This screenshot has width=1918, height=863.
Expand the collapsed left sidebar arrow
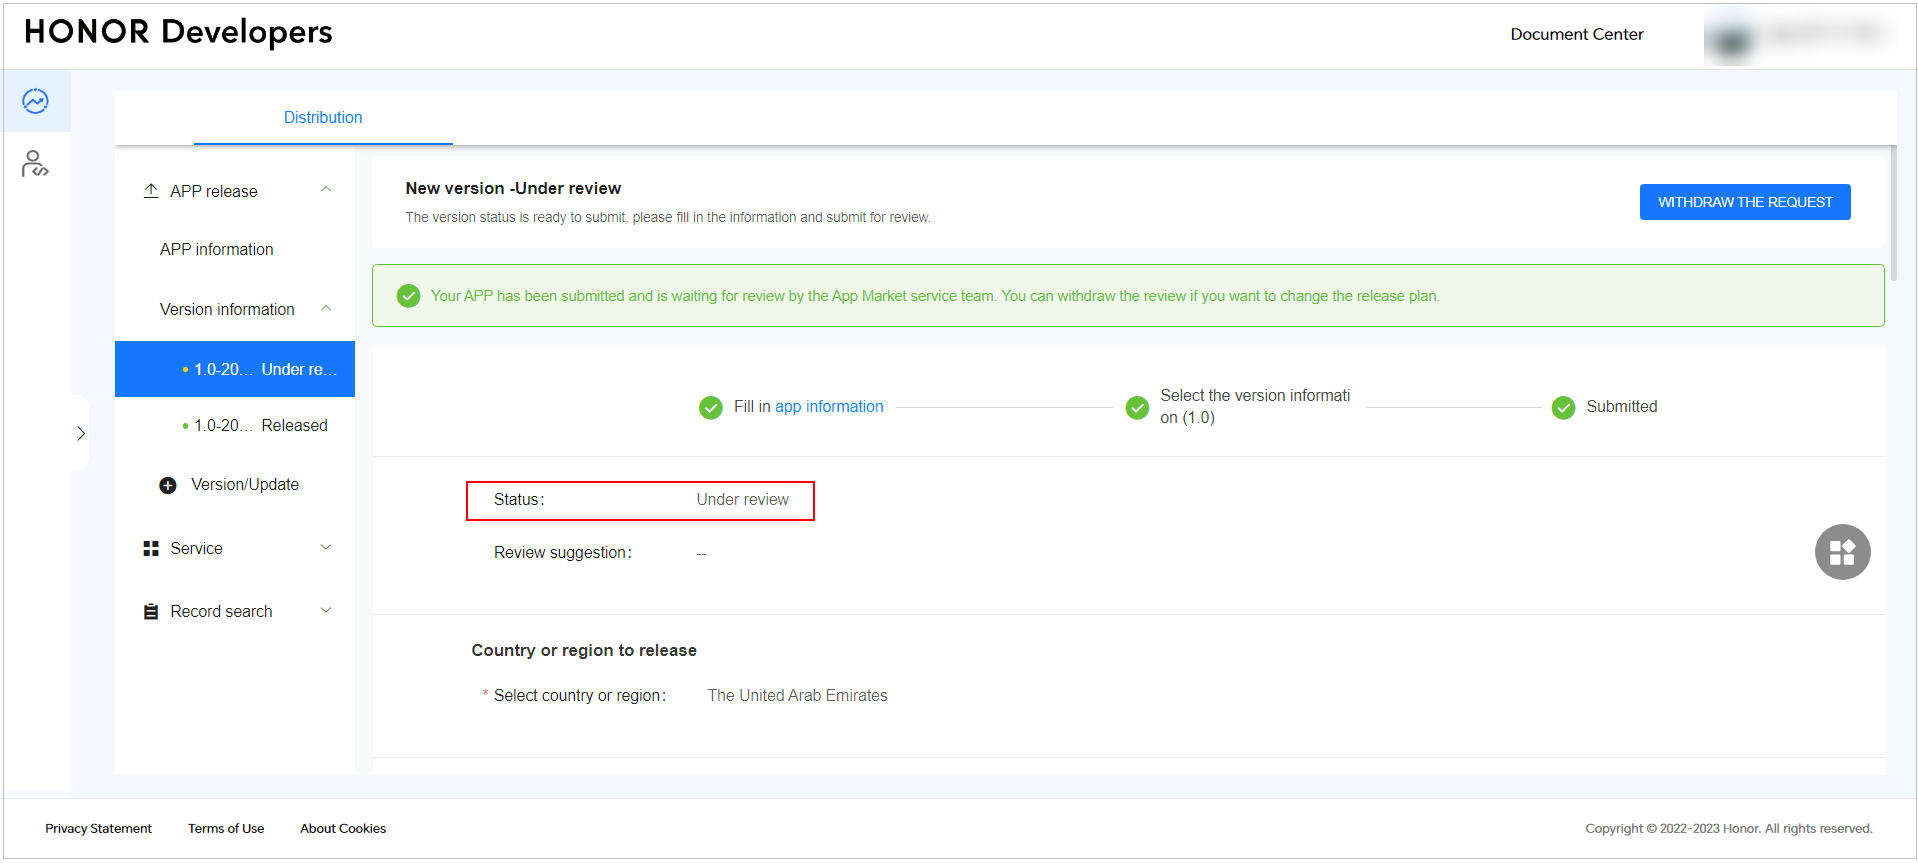coord(81,433)
